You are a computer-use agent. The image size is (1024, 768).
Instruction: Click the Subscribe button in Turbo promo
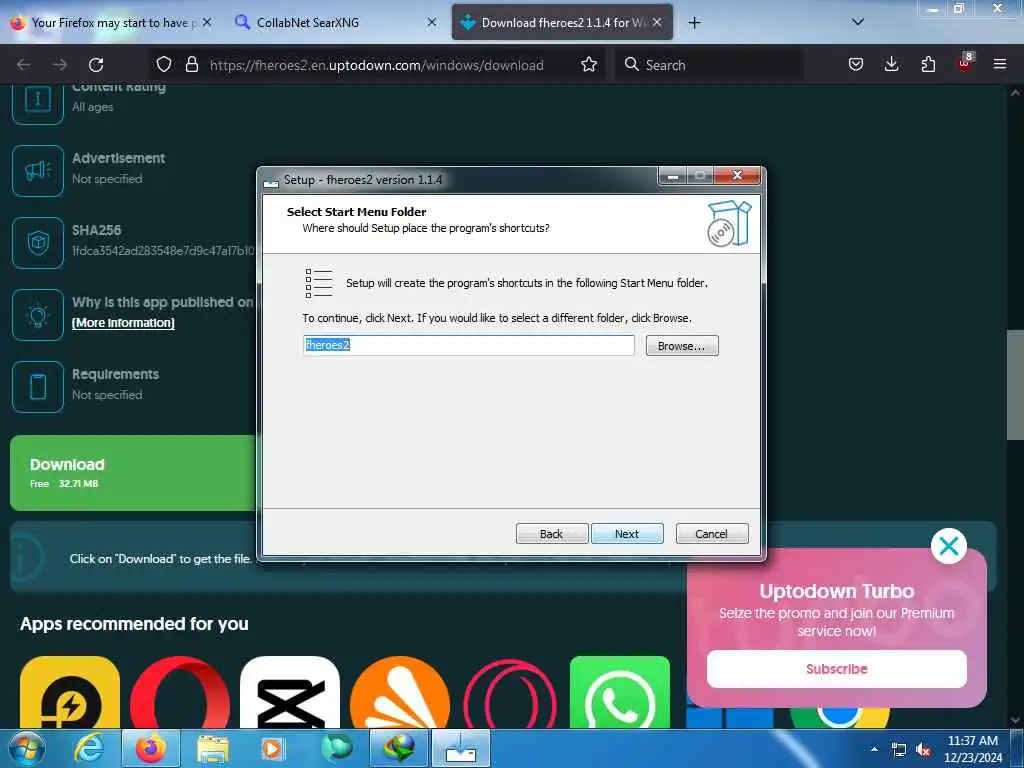coord(837,669)
